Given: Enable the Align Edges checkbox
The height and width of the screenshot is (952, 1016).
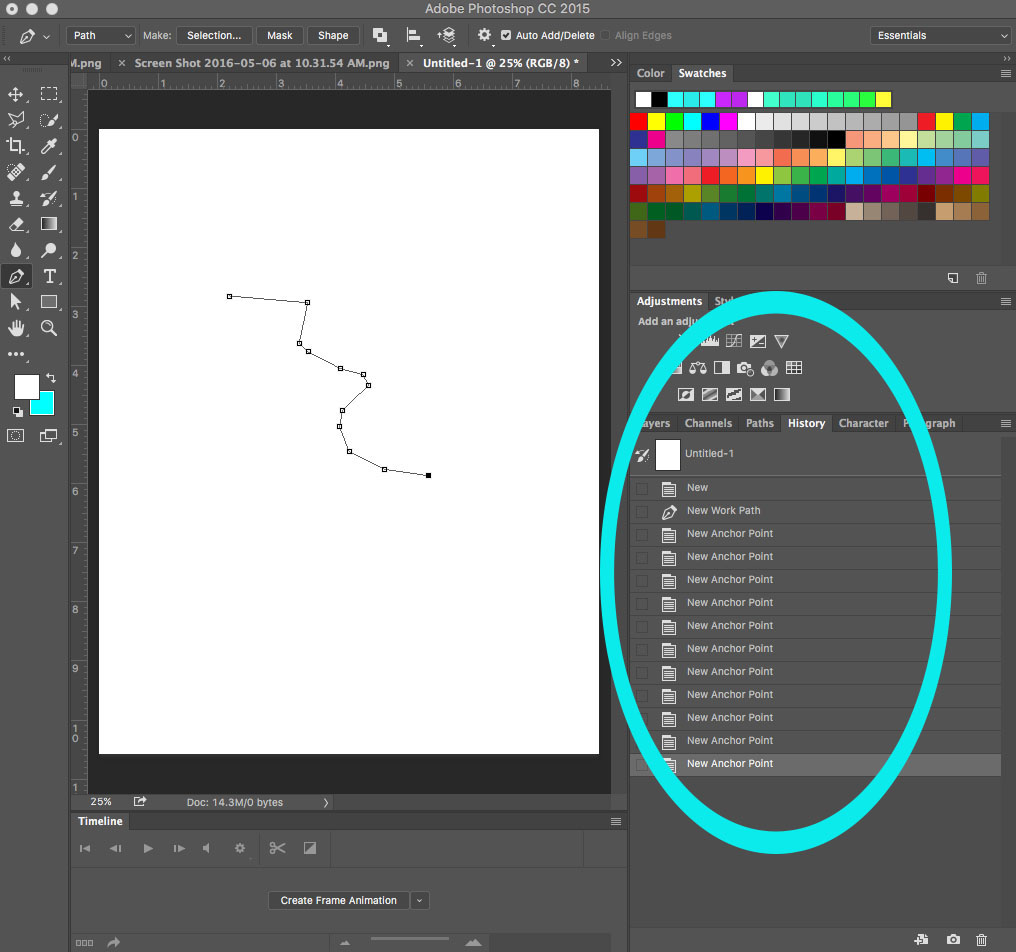Looking at the screenshot, I should 606,35.
